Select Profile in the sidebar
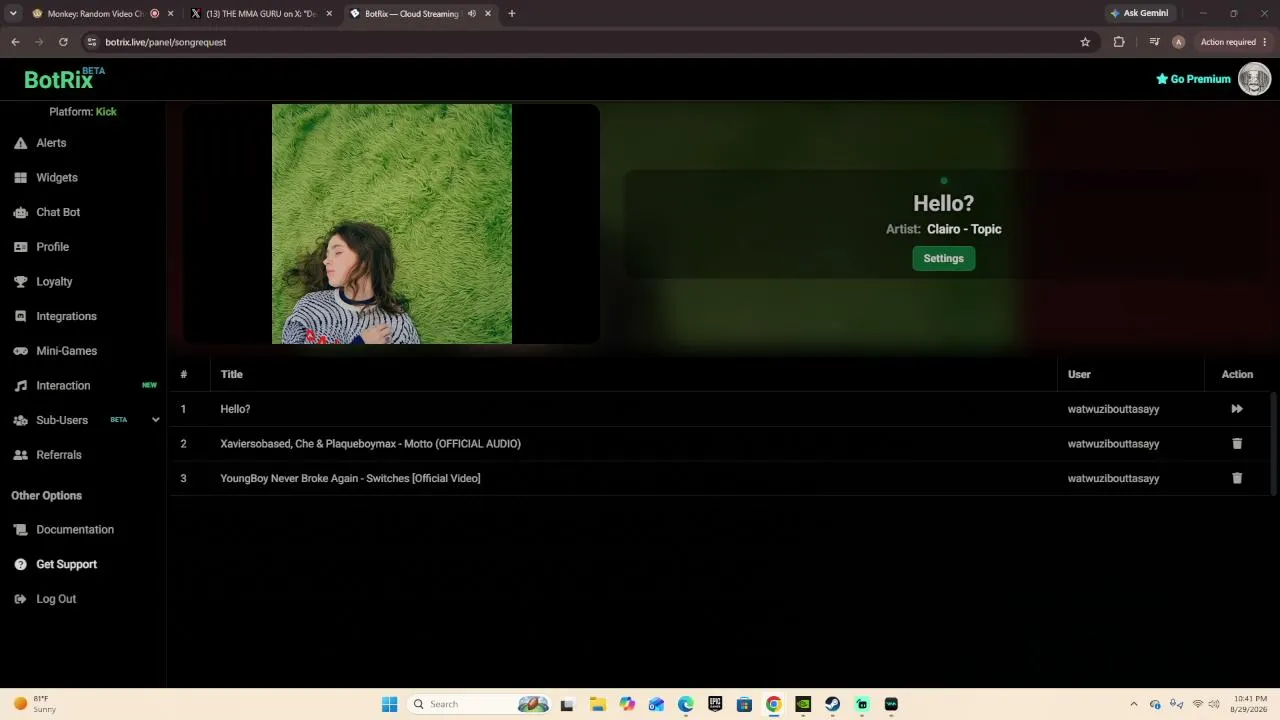1280x720 pixels. (53, 247)
